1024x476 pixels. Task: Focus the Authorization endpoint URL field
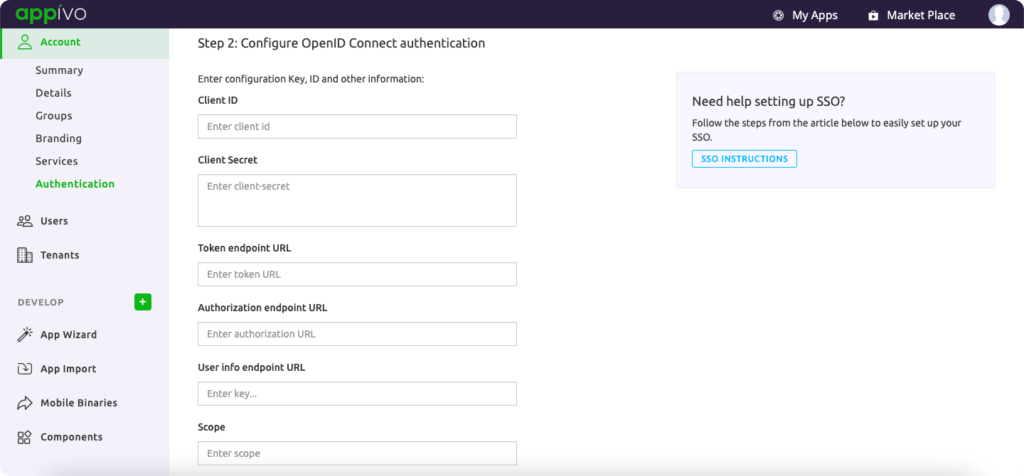(357, 334)
